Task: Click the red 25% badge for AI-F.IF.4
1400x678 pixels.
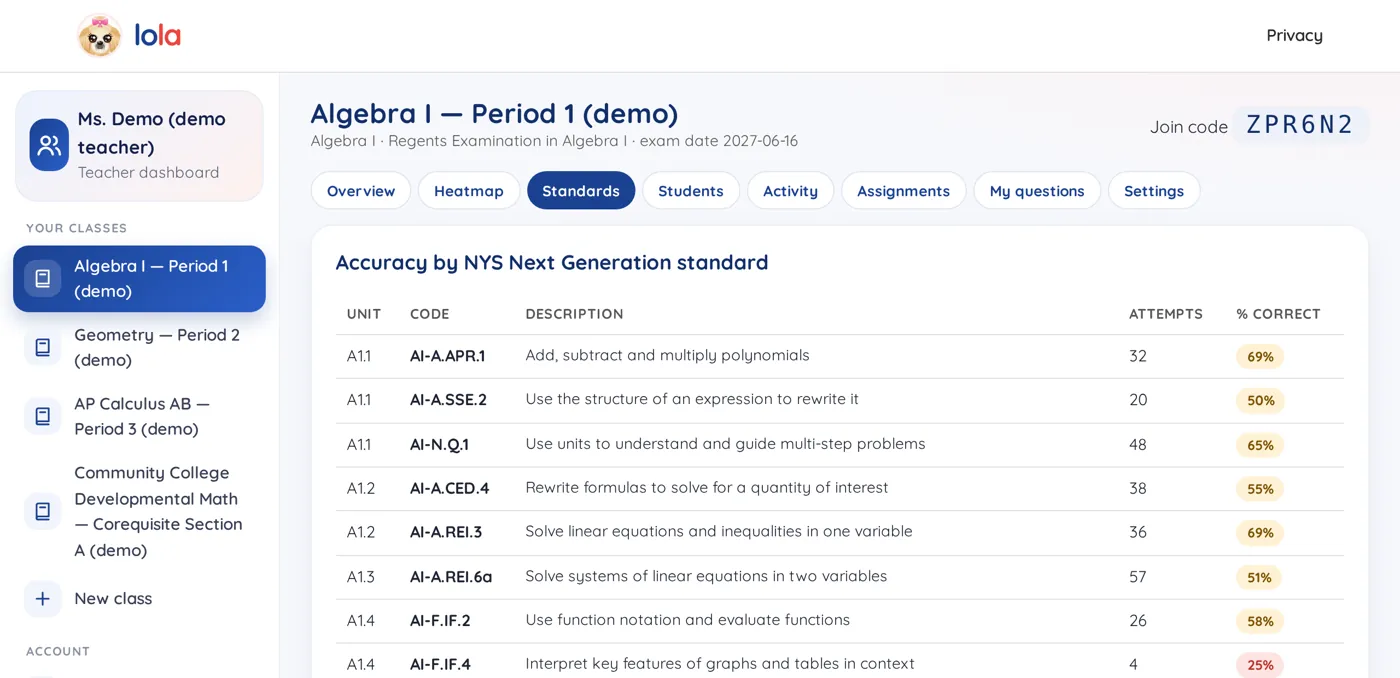Action: click(1260, 665)
